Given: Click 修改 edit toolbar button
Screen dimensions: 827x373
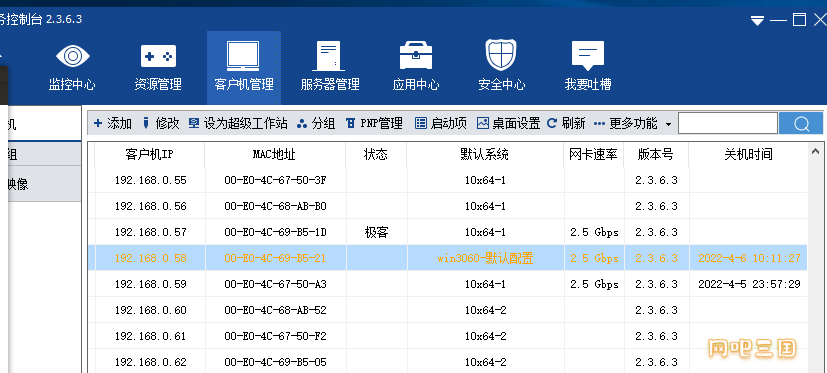Looking at the screenshot, I should [161, 123].
